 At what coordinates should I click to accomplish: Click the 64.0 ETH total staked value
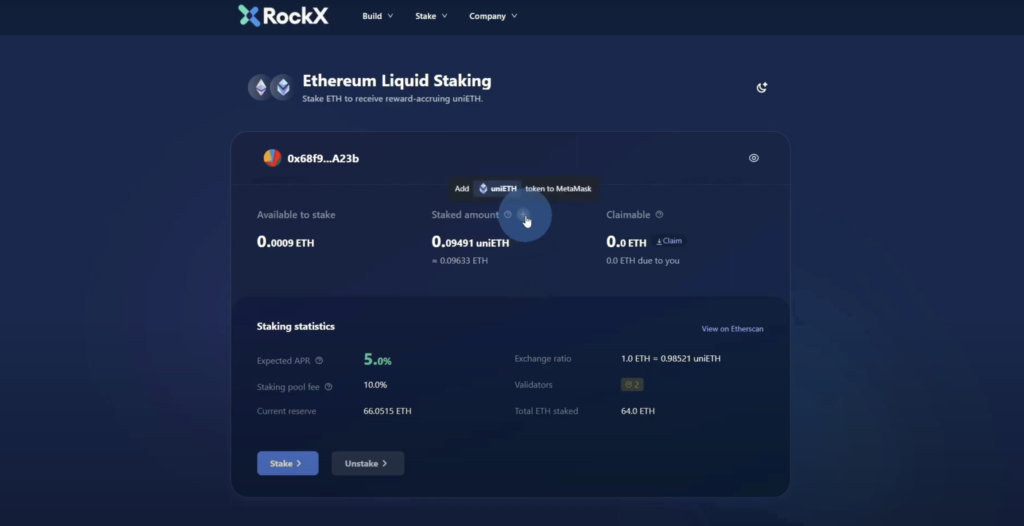click(x=638, y=411)
